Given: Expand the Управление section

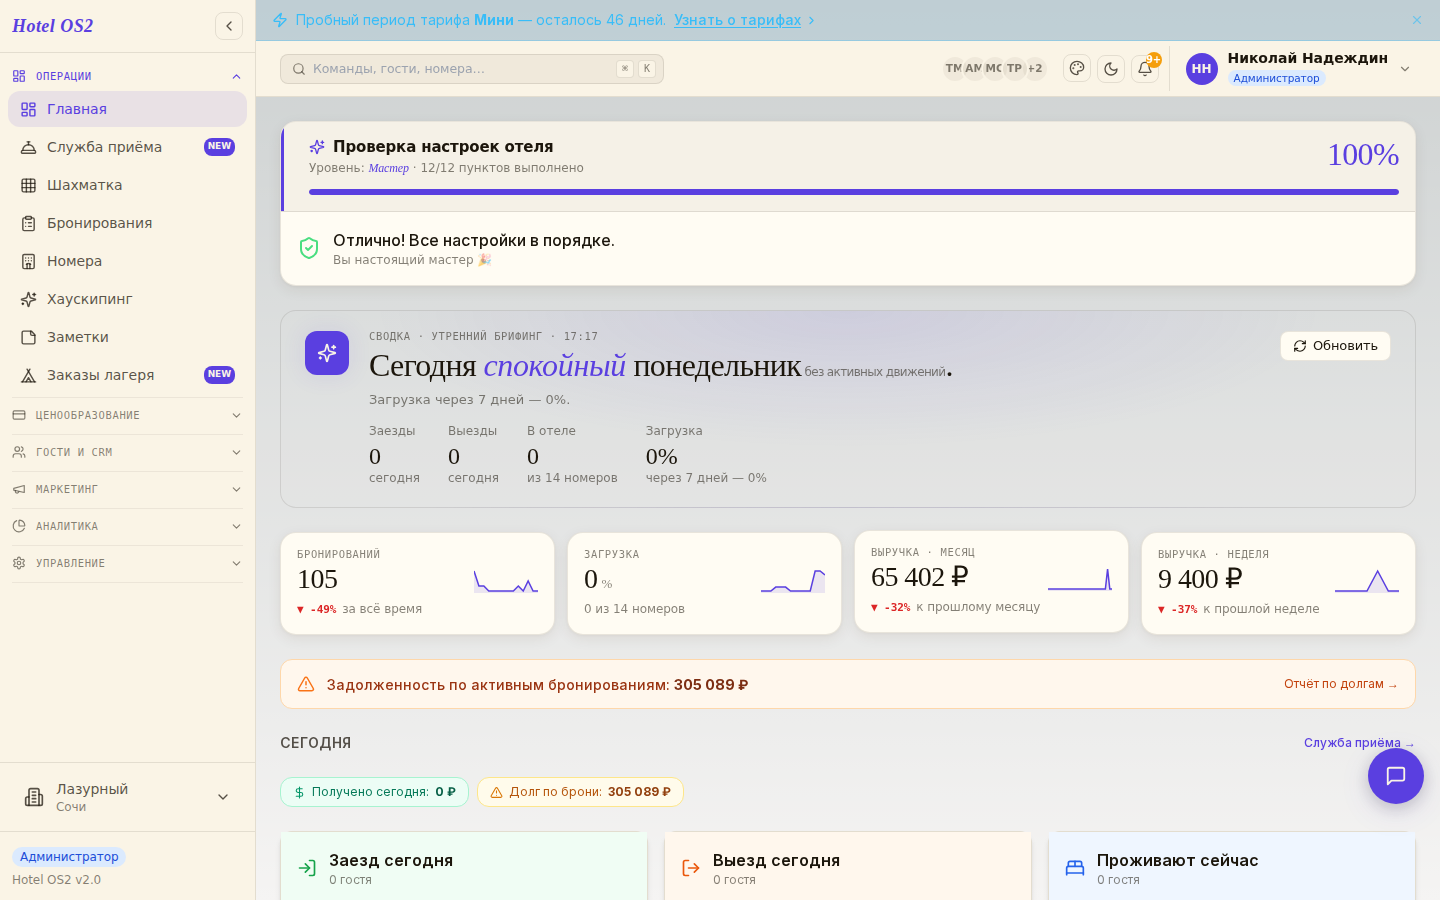Looking at the screenshot, I should coord(127,563).
